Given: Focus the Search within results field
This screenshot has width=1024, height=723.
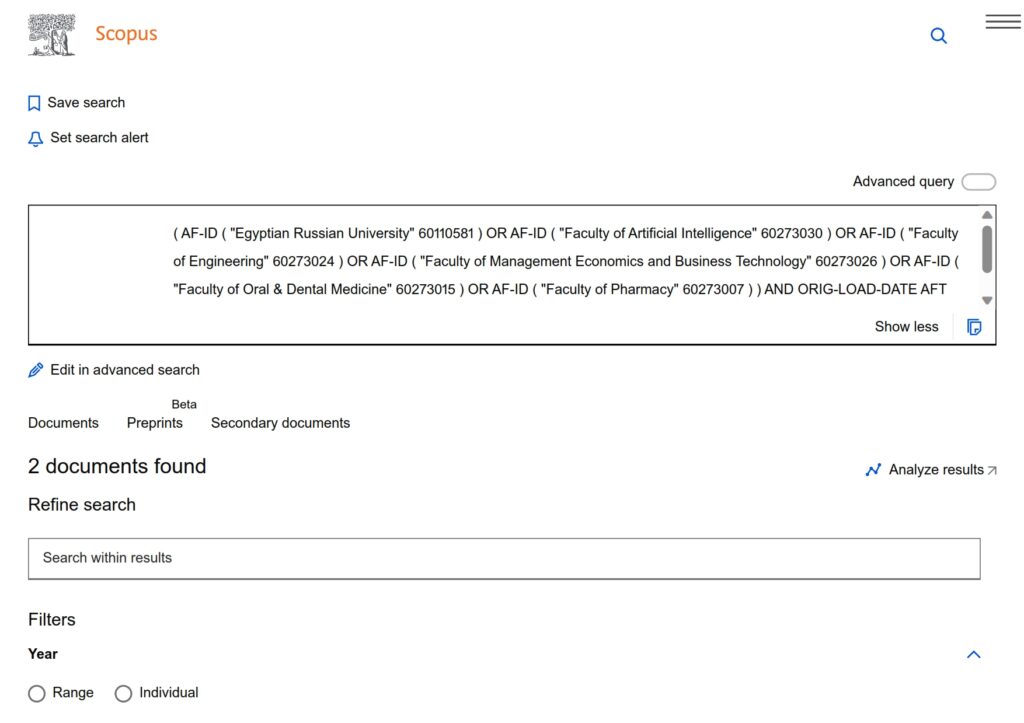Looking at the screenshot, I should tap(504, 558).
